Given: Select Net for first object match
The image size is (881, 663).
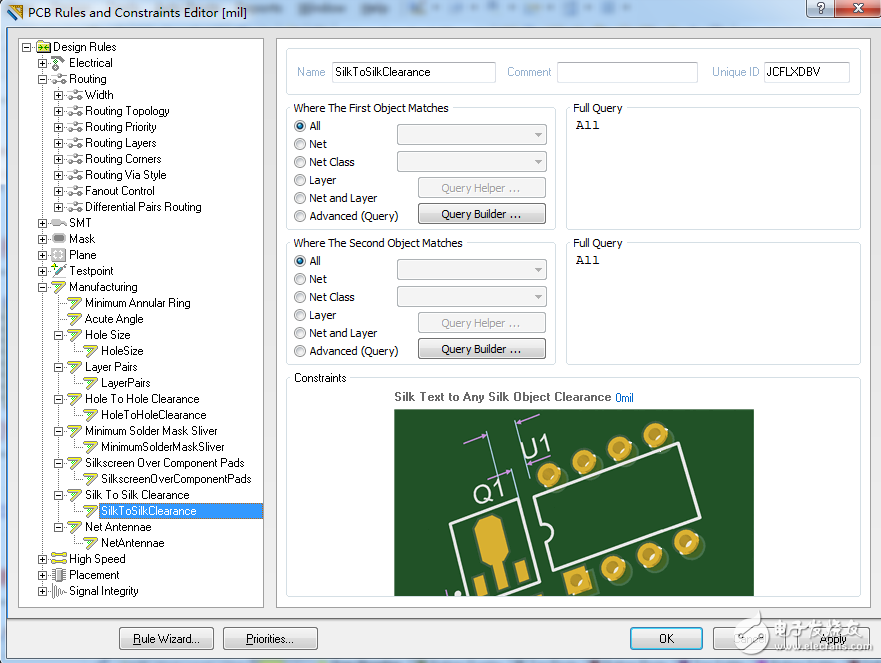Looking at the screenshot, I should 300,144.
